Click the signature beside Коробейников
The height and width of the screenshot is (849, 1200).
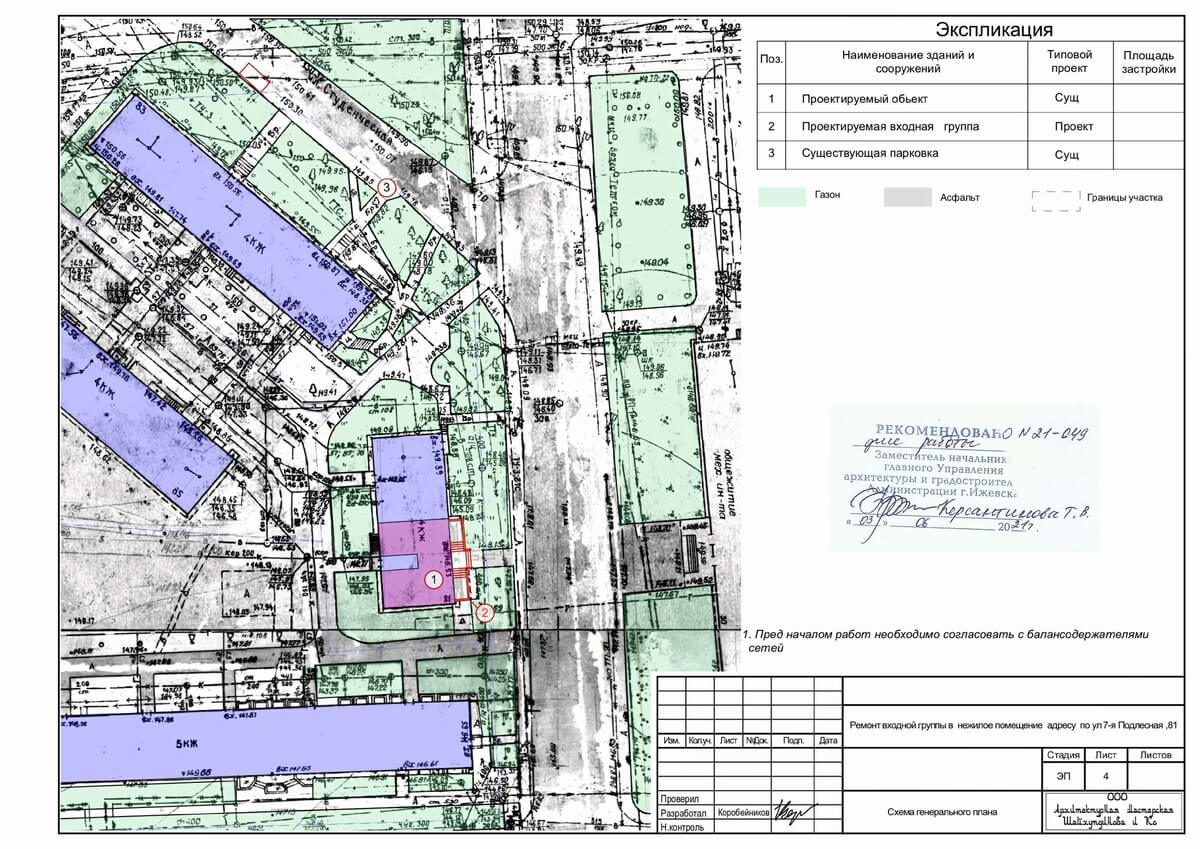(x=796, y=814)
